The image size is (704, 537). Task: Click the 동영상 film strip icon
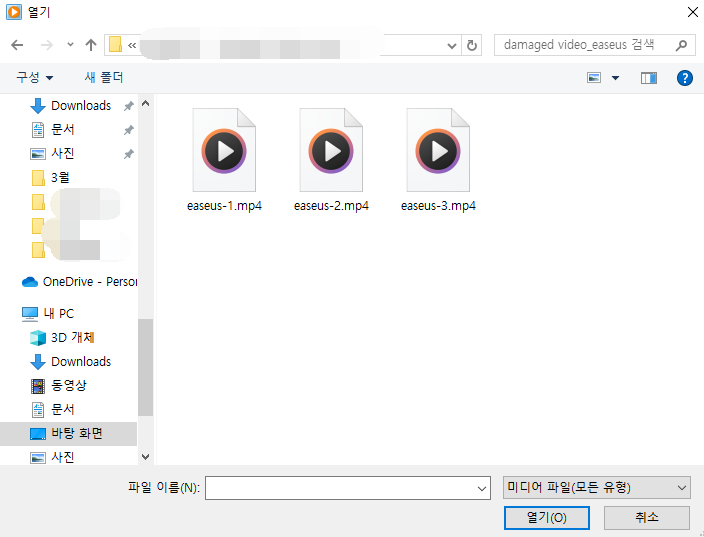(x=38, y=386)
